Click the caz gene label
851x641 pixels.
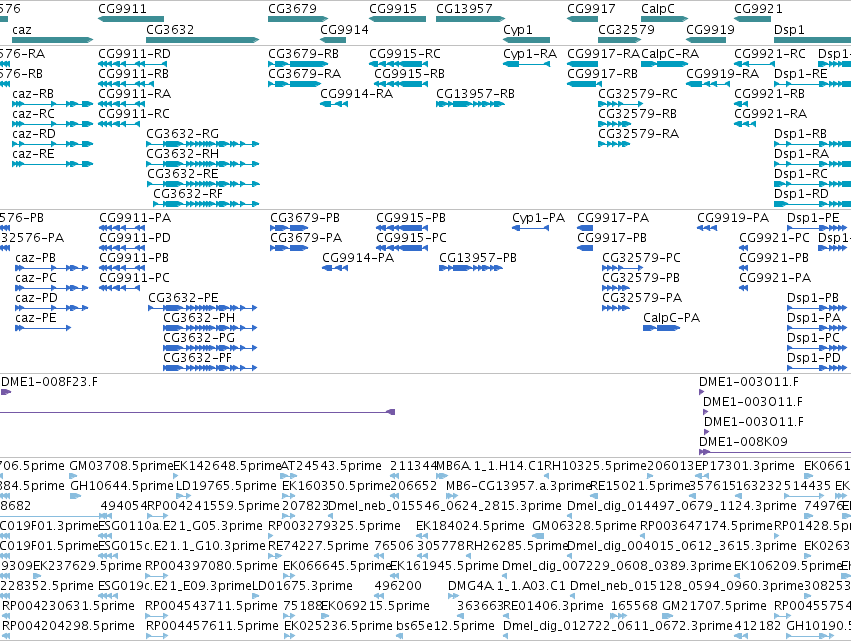pos(22,29)
